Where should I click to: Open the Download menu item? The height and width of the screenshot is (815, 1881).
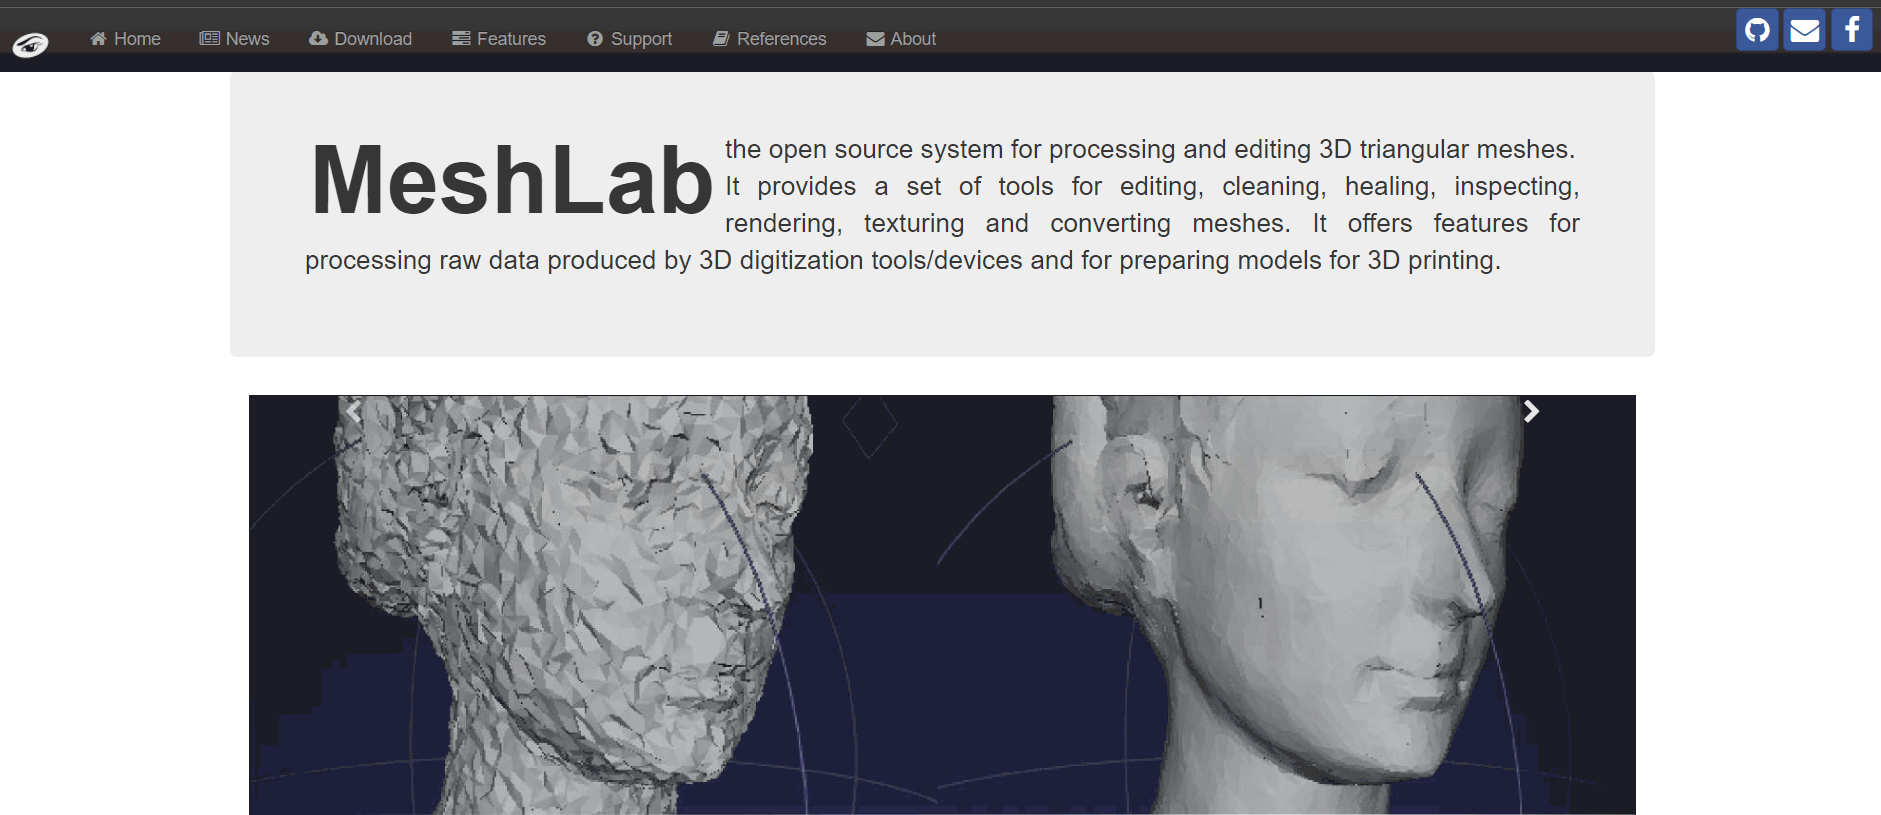point(360,39)
